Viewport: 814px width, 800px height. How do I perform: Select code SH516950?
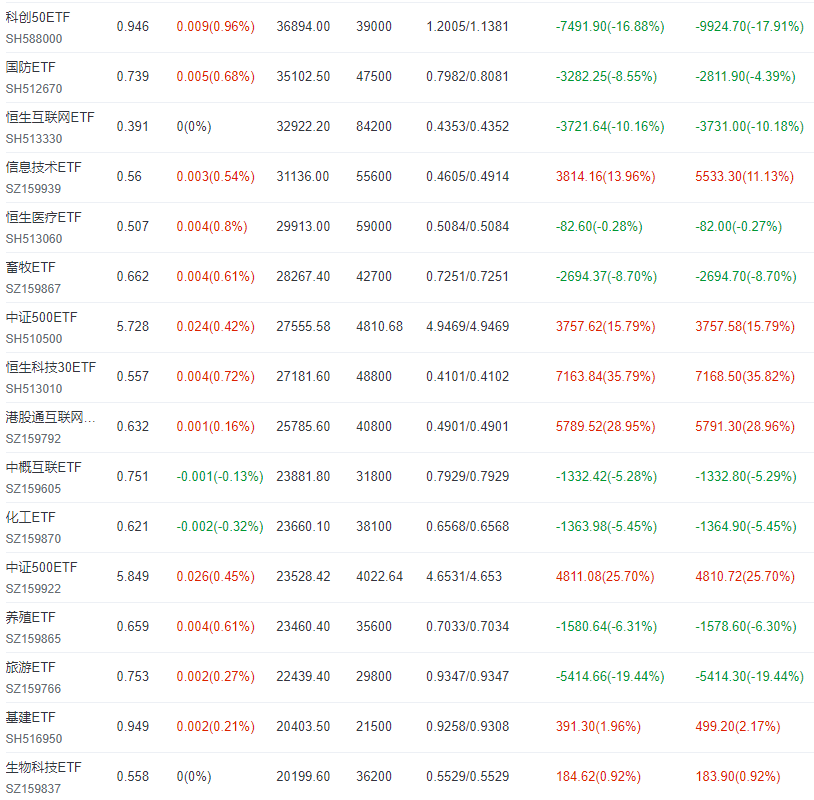[x=34, y=739]
